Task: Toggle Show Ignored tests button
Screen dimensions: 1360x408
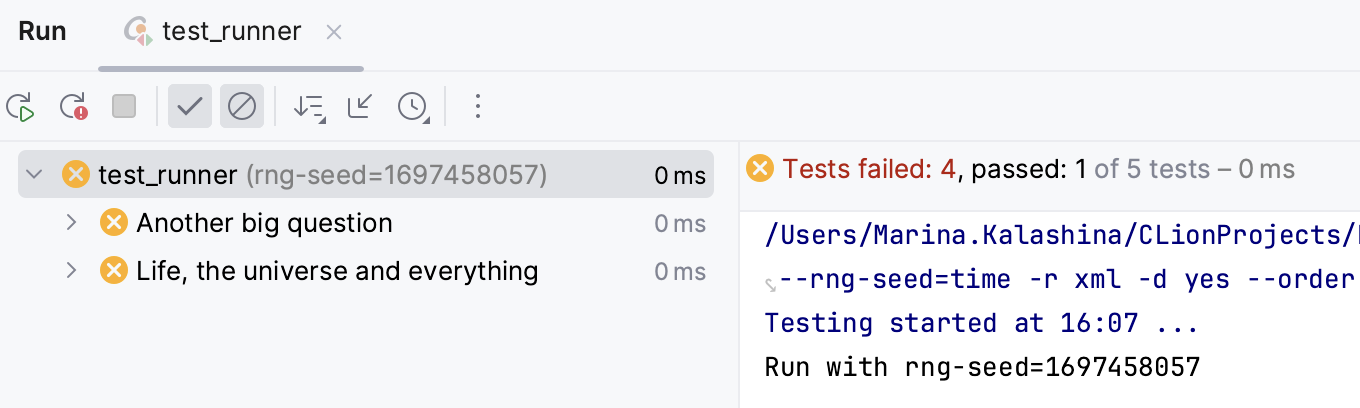Action: pyautogui.click(x=242, y=106)
